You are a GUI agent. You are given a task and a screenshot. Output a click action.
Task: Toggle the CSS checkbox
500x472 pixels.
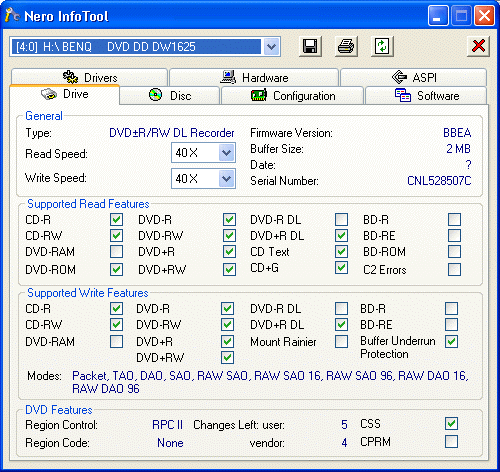(x=451, y=424)
